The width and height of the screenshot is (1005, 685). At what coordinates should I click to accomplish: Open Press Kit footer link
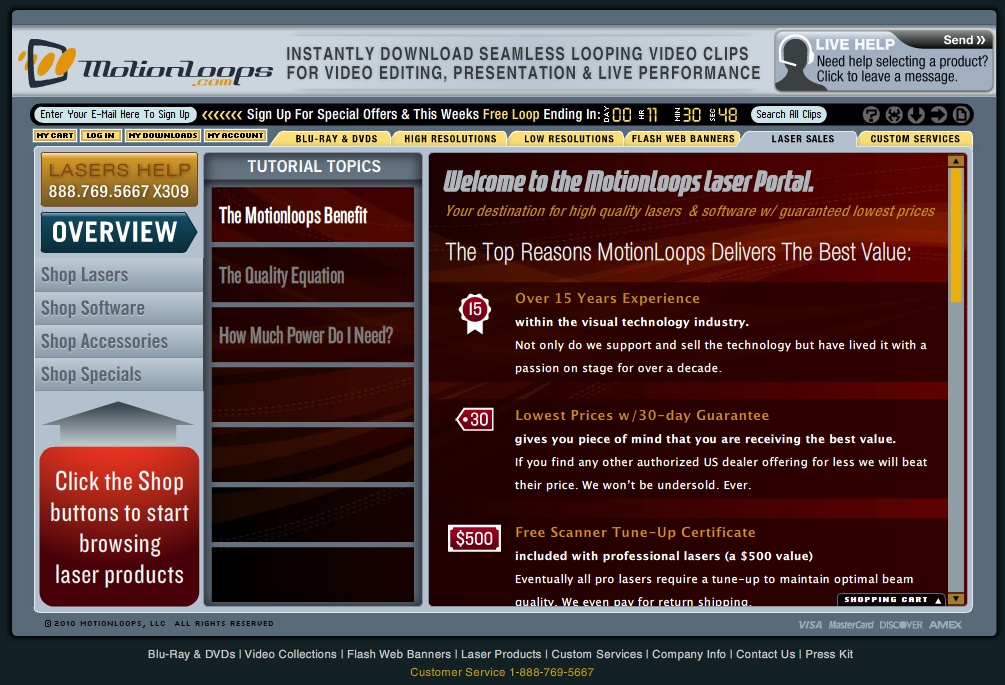click(829, 654)
